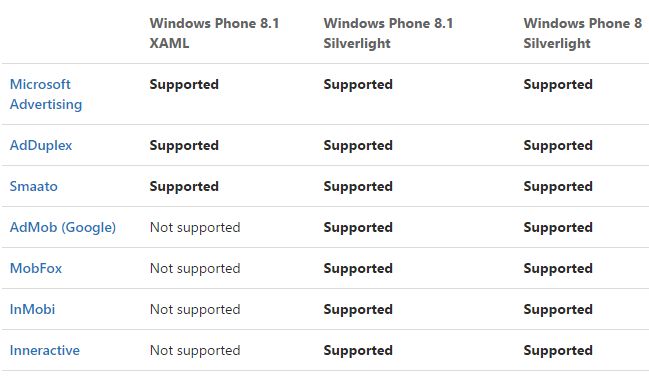Open the AdDuplex link

41,145
